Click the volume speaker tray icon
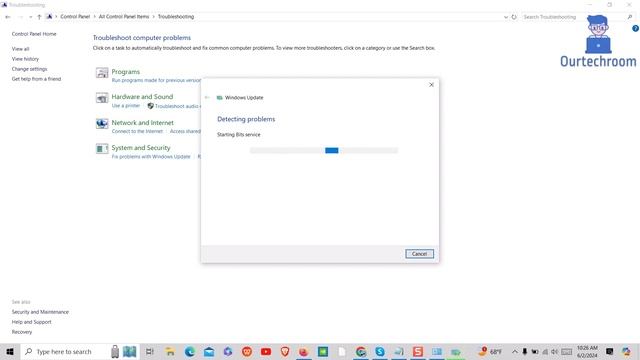The height and width of the screenshot is (360, 640). click(x=554, y=351)
